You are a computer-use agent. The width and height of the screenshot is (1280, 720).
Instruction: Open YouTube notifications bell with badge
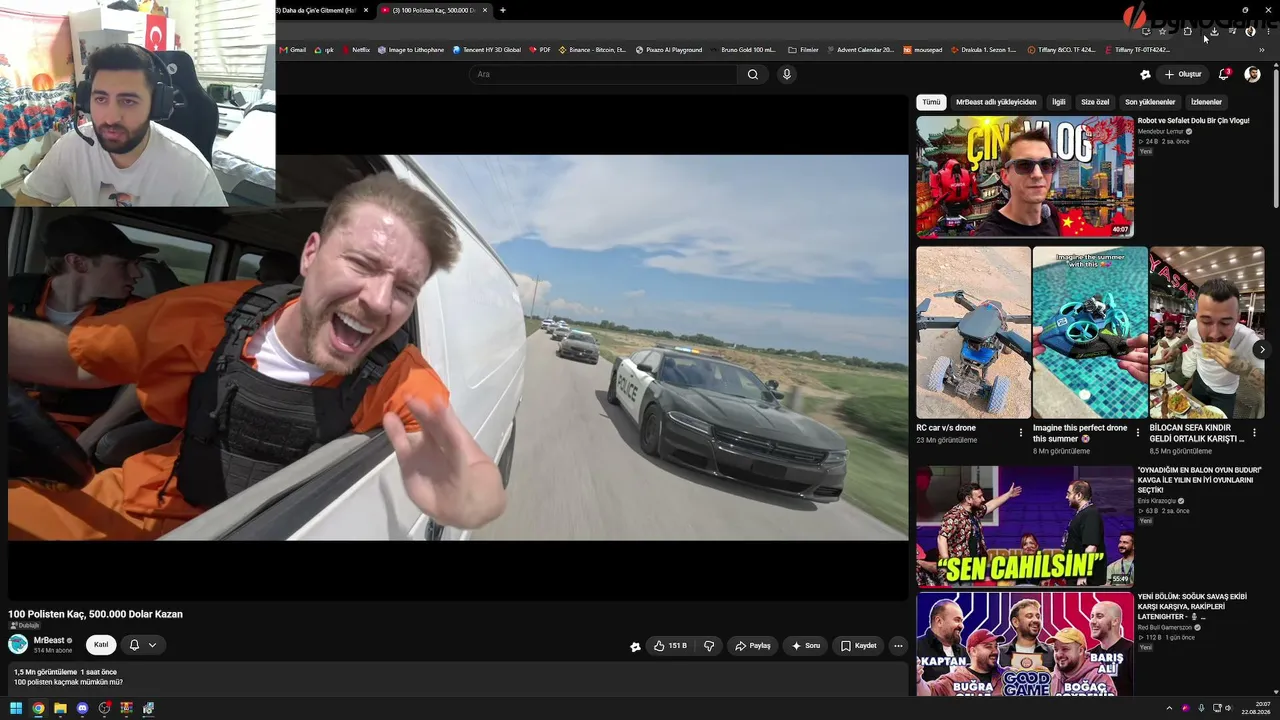(1225, 74)
